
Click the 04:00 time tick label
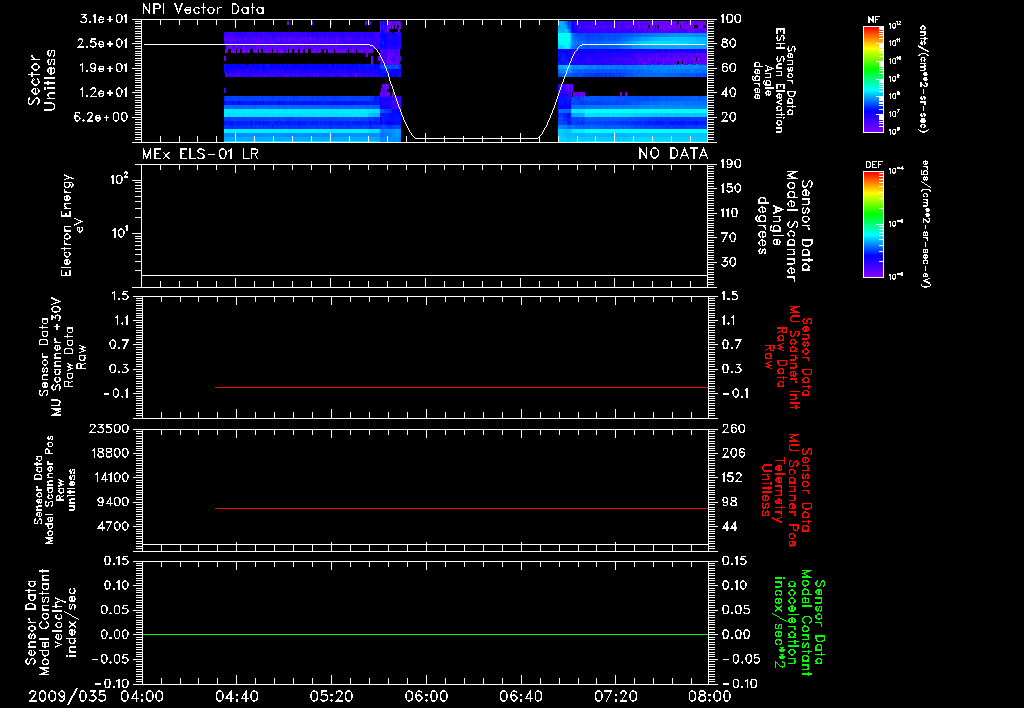pyautogui.click(x=142, y=696)
